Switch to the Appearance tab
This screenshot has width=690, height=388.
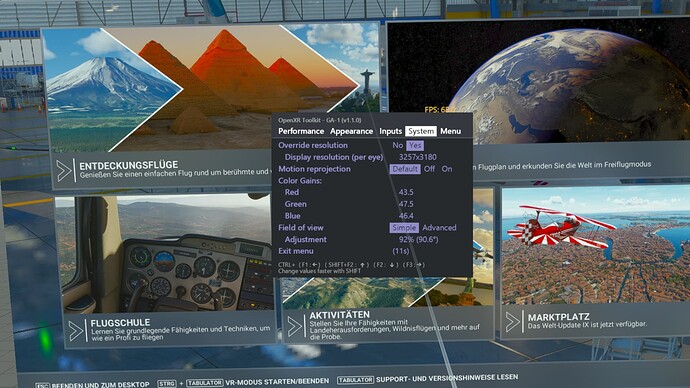coord(351,131)
